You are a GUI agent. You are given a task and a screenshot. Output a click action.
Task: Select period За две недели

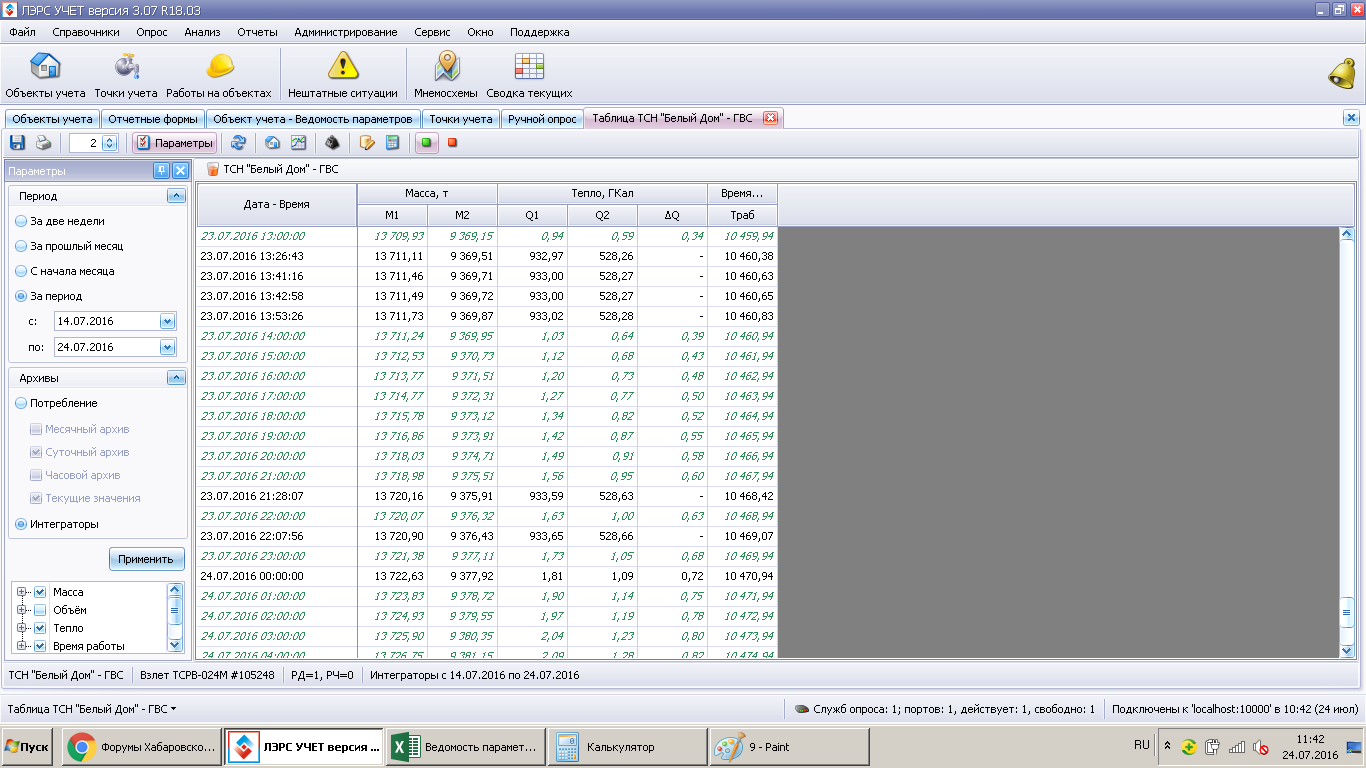pyautogui.click(x=59, y=221)
